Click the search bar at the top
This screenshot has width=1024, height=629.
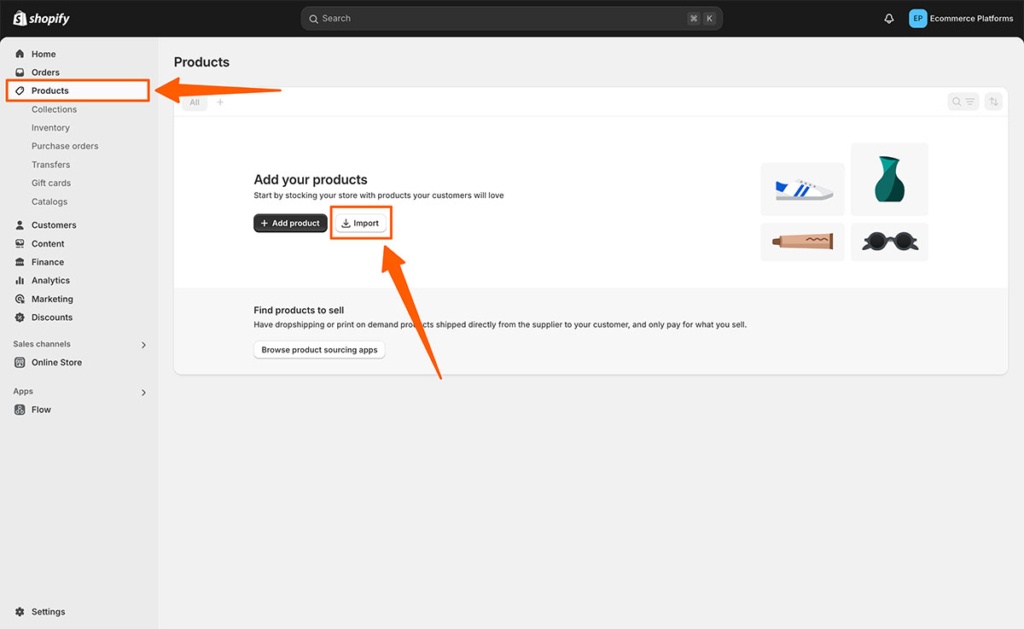point(510,18)
